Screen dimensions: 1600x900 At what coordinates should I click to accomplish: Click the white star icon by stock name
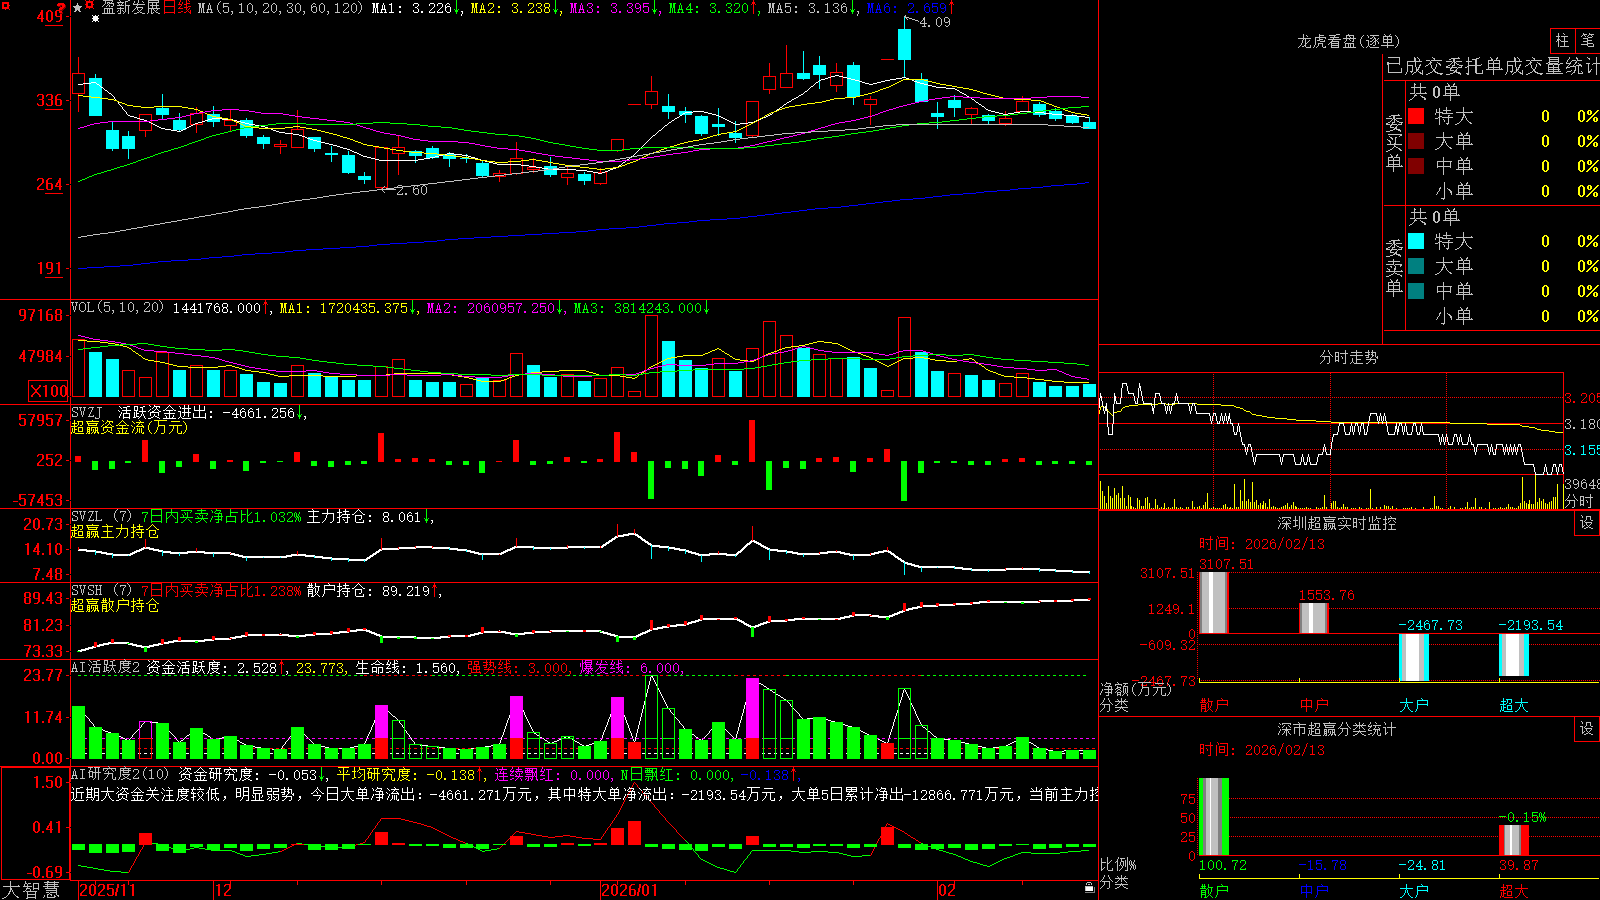78,8
